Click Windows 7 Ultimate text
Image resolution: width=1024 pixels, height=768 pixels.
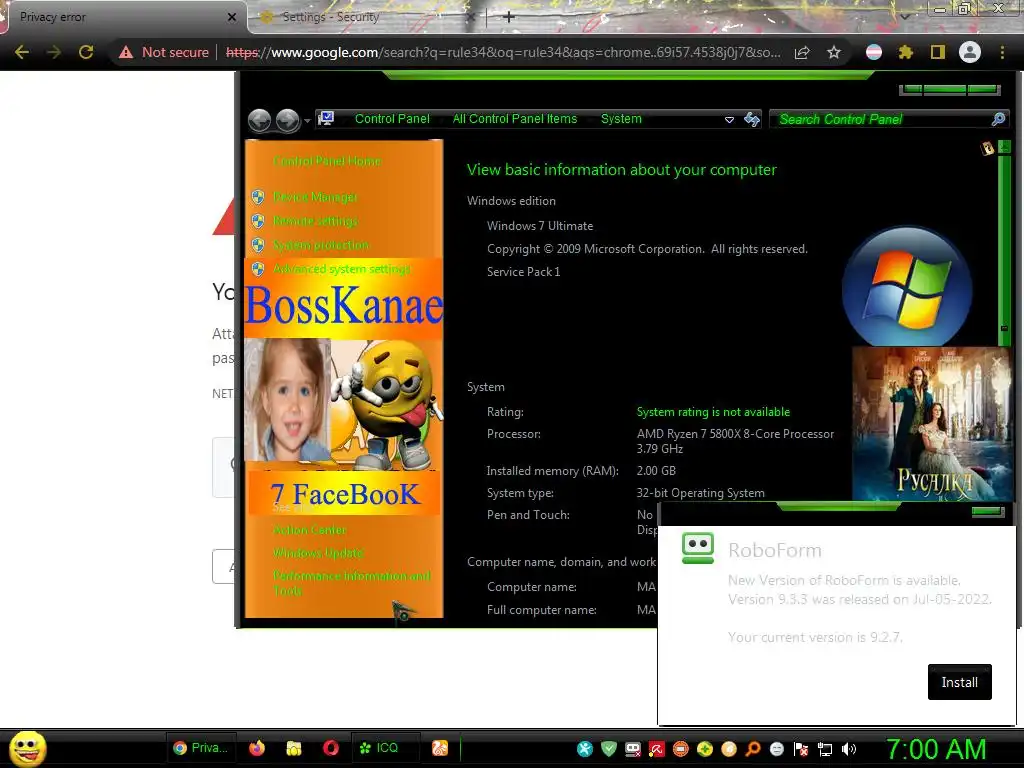[x=540, y=226]
